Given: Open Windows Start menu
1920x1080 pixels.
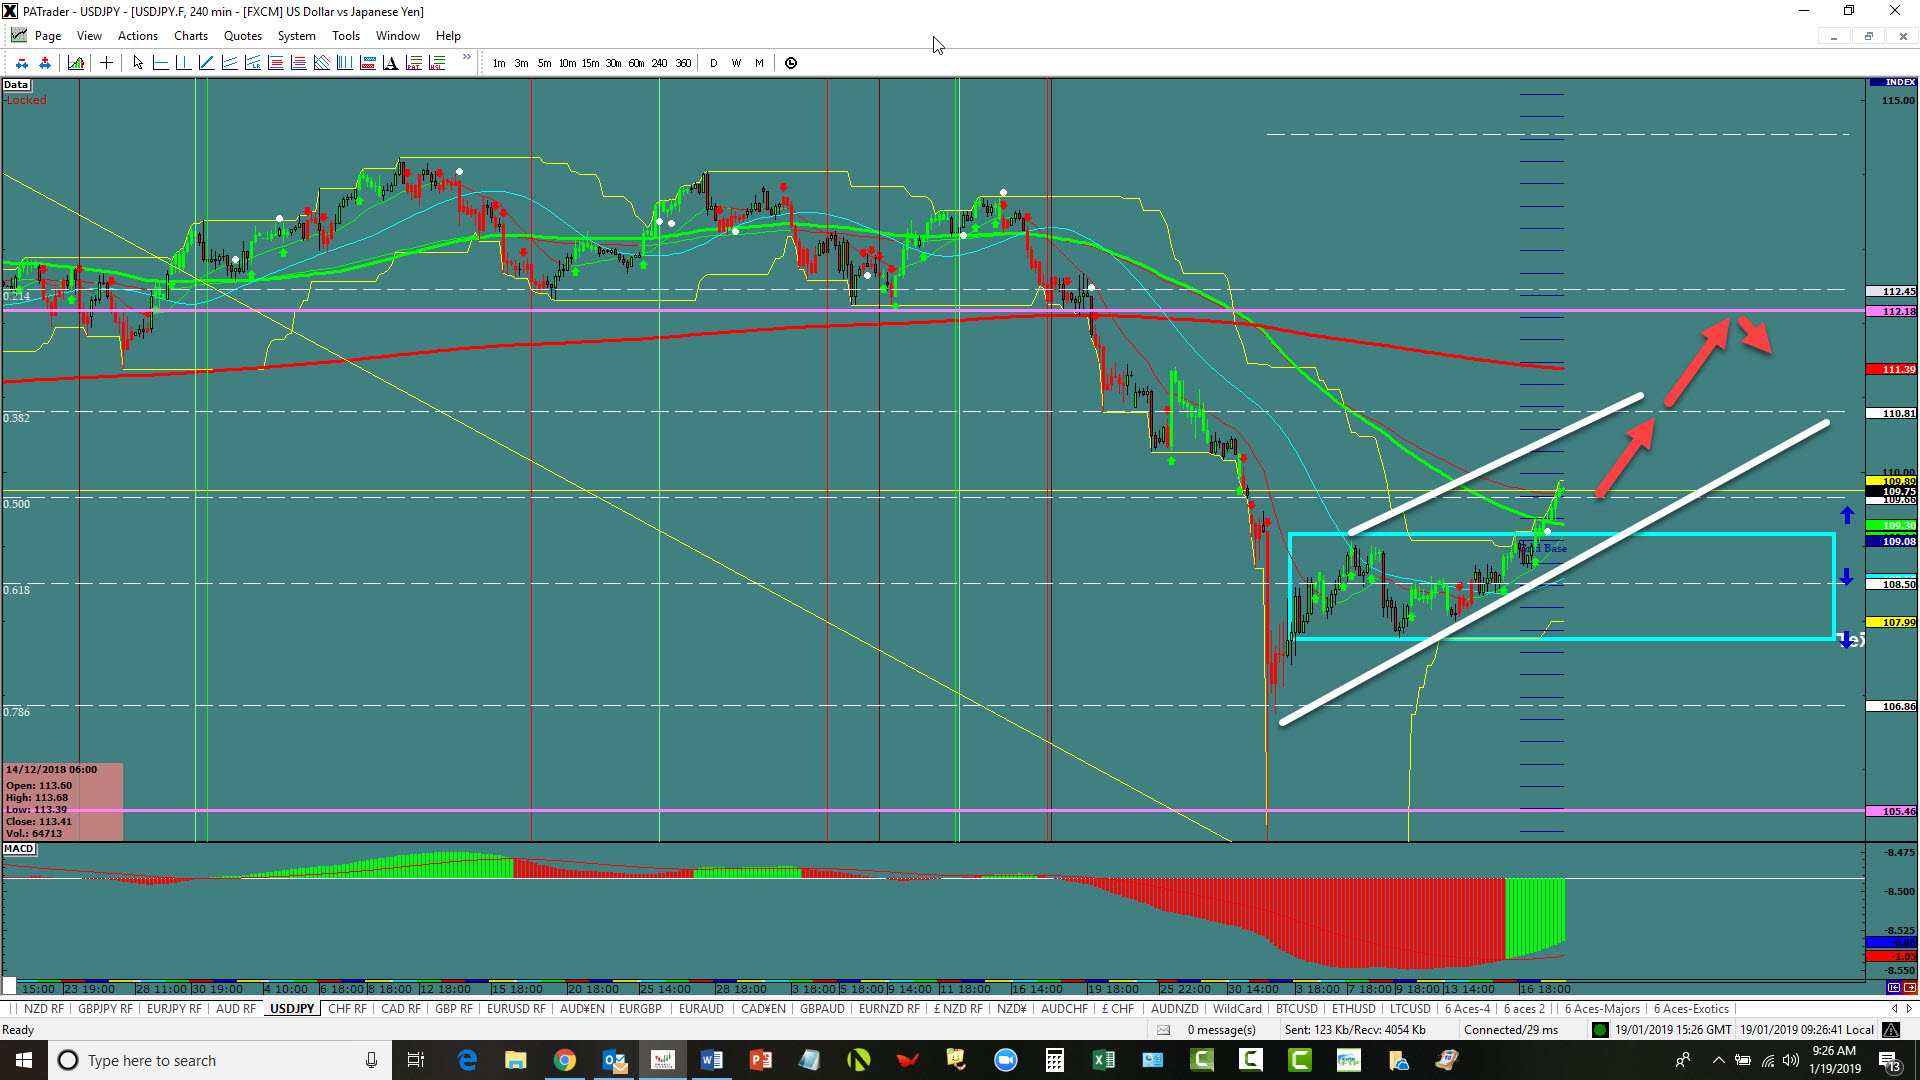Looking at the screenshot, I should click(x=24, y=1060).
